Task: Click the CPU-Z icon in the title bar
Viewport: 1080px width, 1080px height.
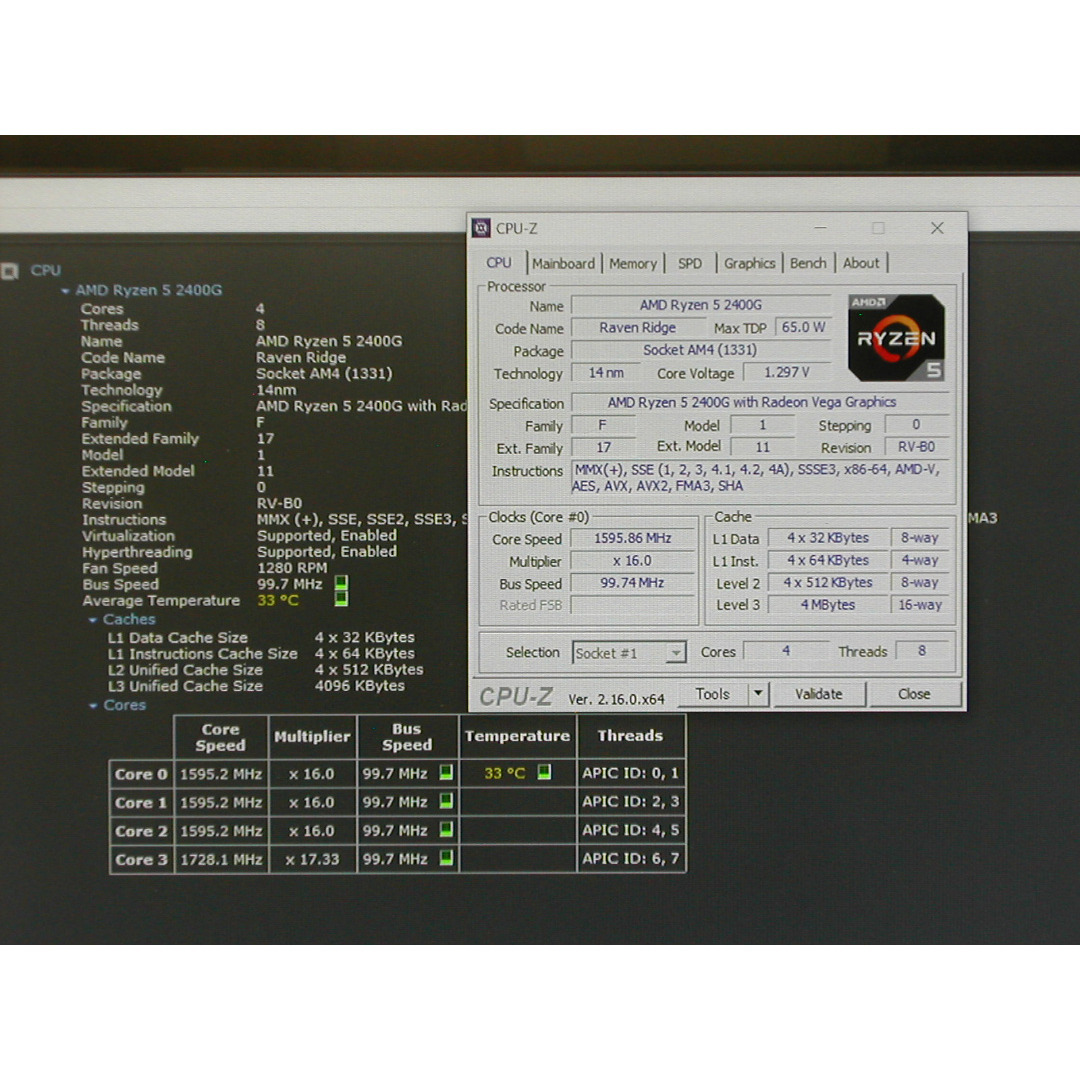Action: coord(483,228)
